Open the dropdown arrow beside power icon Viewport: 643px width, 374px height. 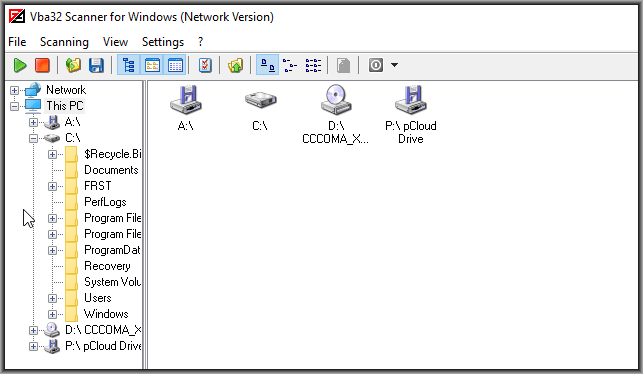pyautogui.click(x=394, y=65)
